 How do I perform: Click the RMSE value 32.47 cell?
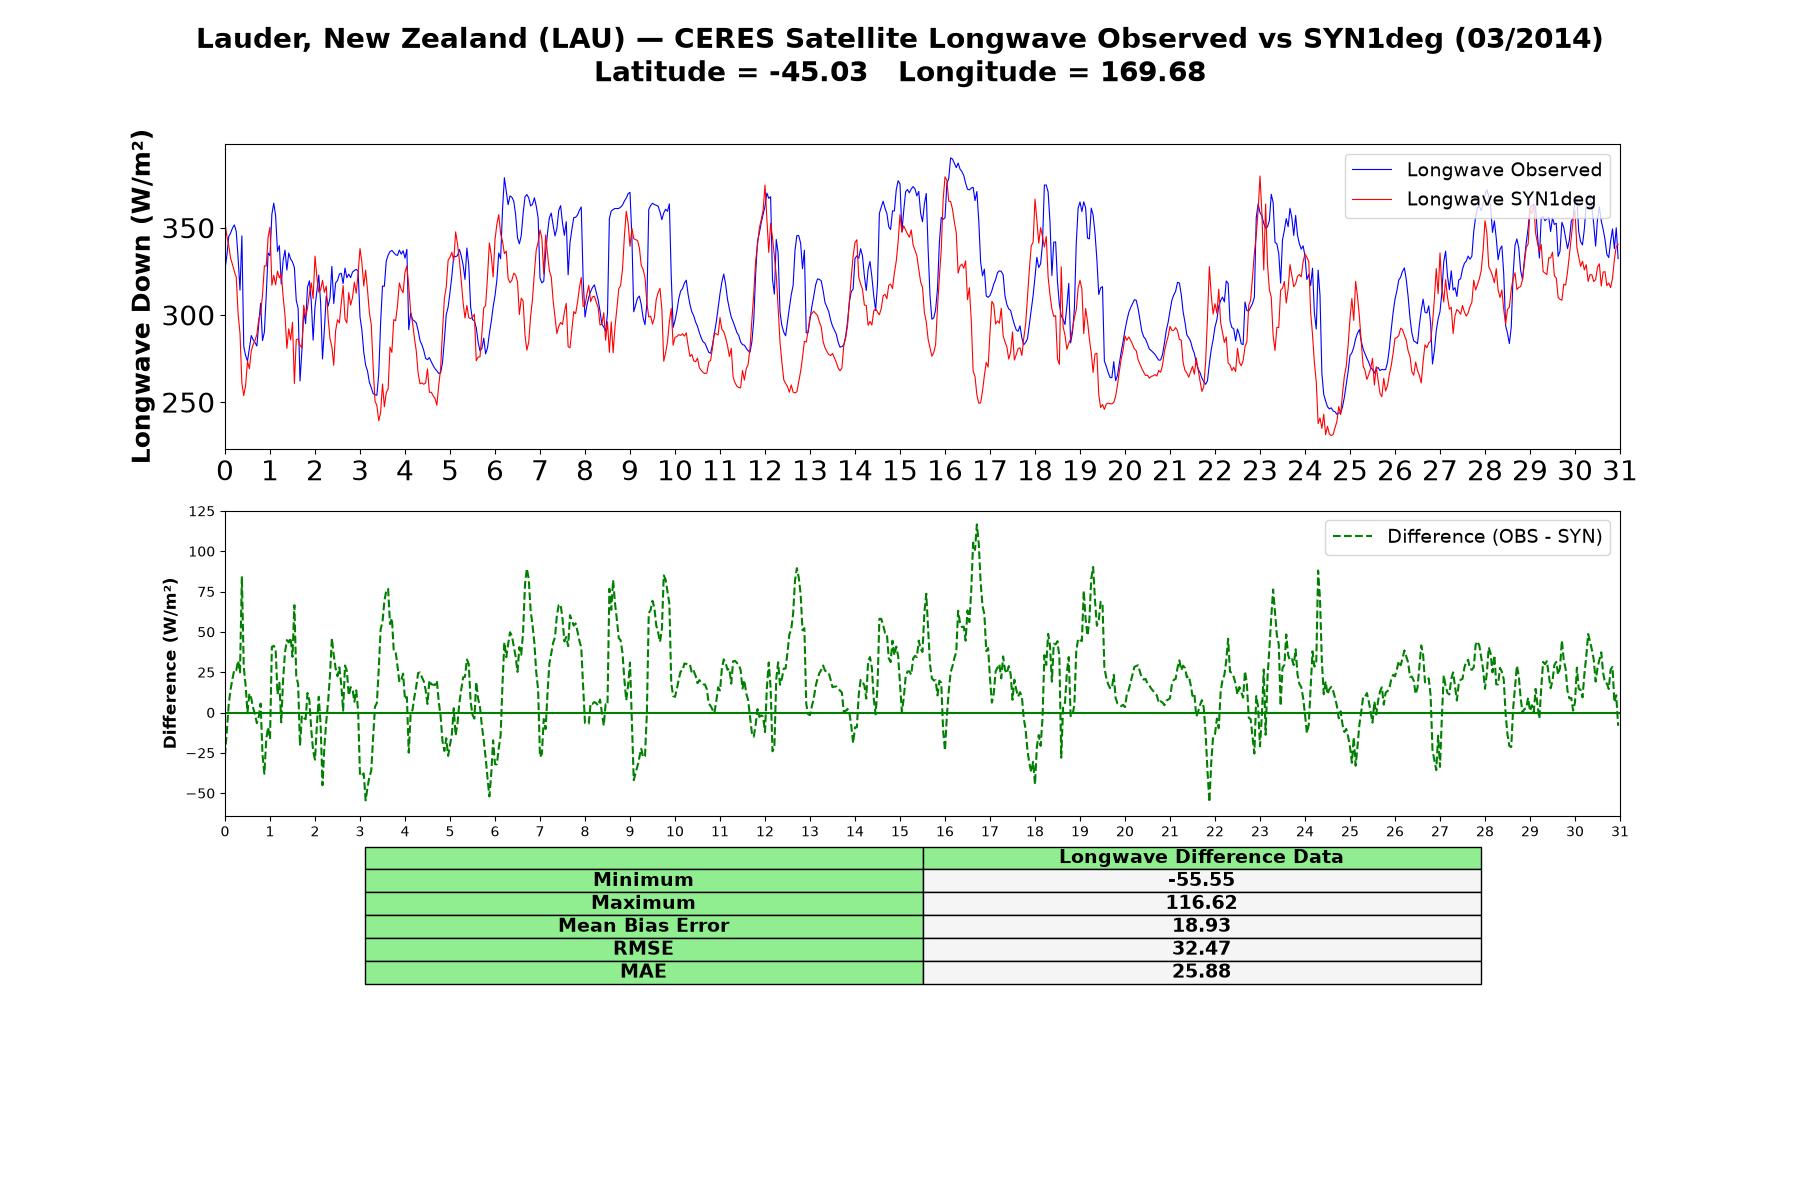click(x=1201, y=949)
